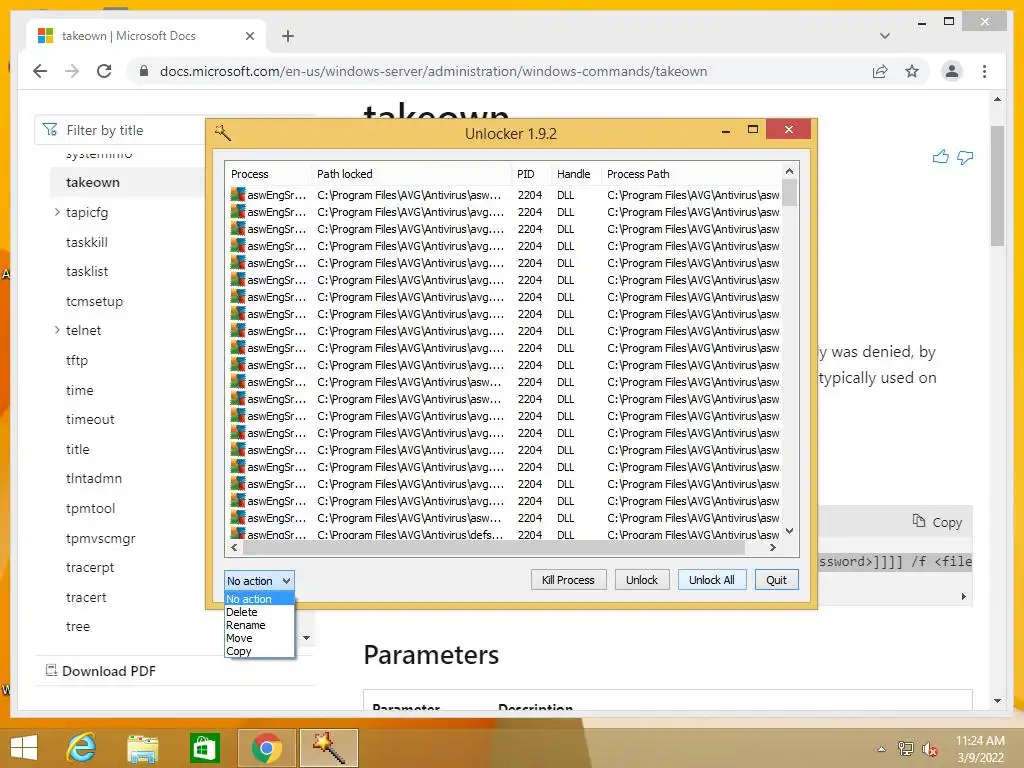
Task: Open tpmtool sidebar item
Action: (x=90, y=508)
